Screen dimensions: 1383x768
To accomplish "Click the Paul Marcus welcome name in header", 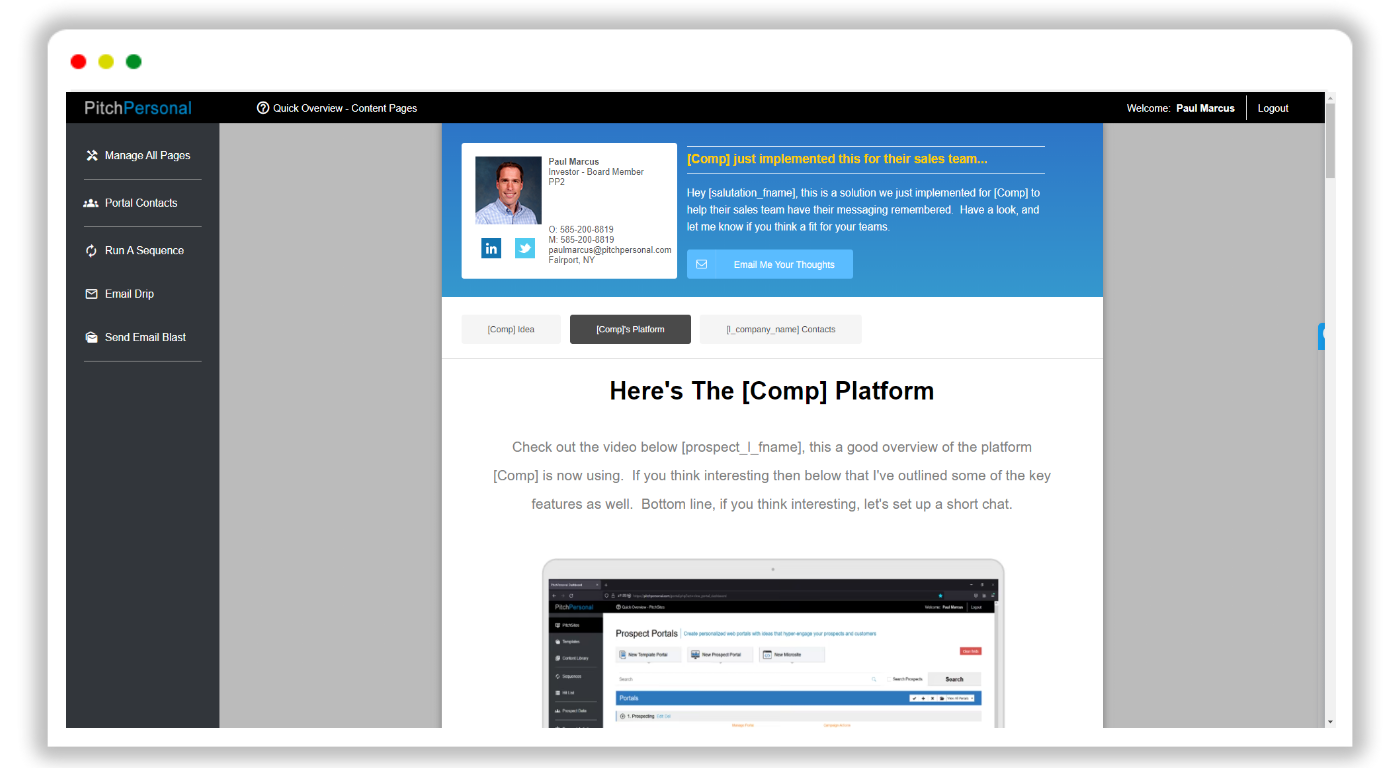I will pyautogui.click(x=1205, y=108).
